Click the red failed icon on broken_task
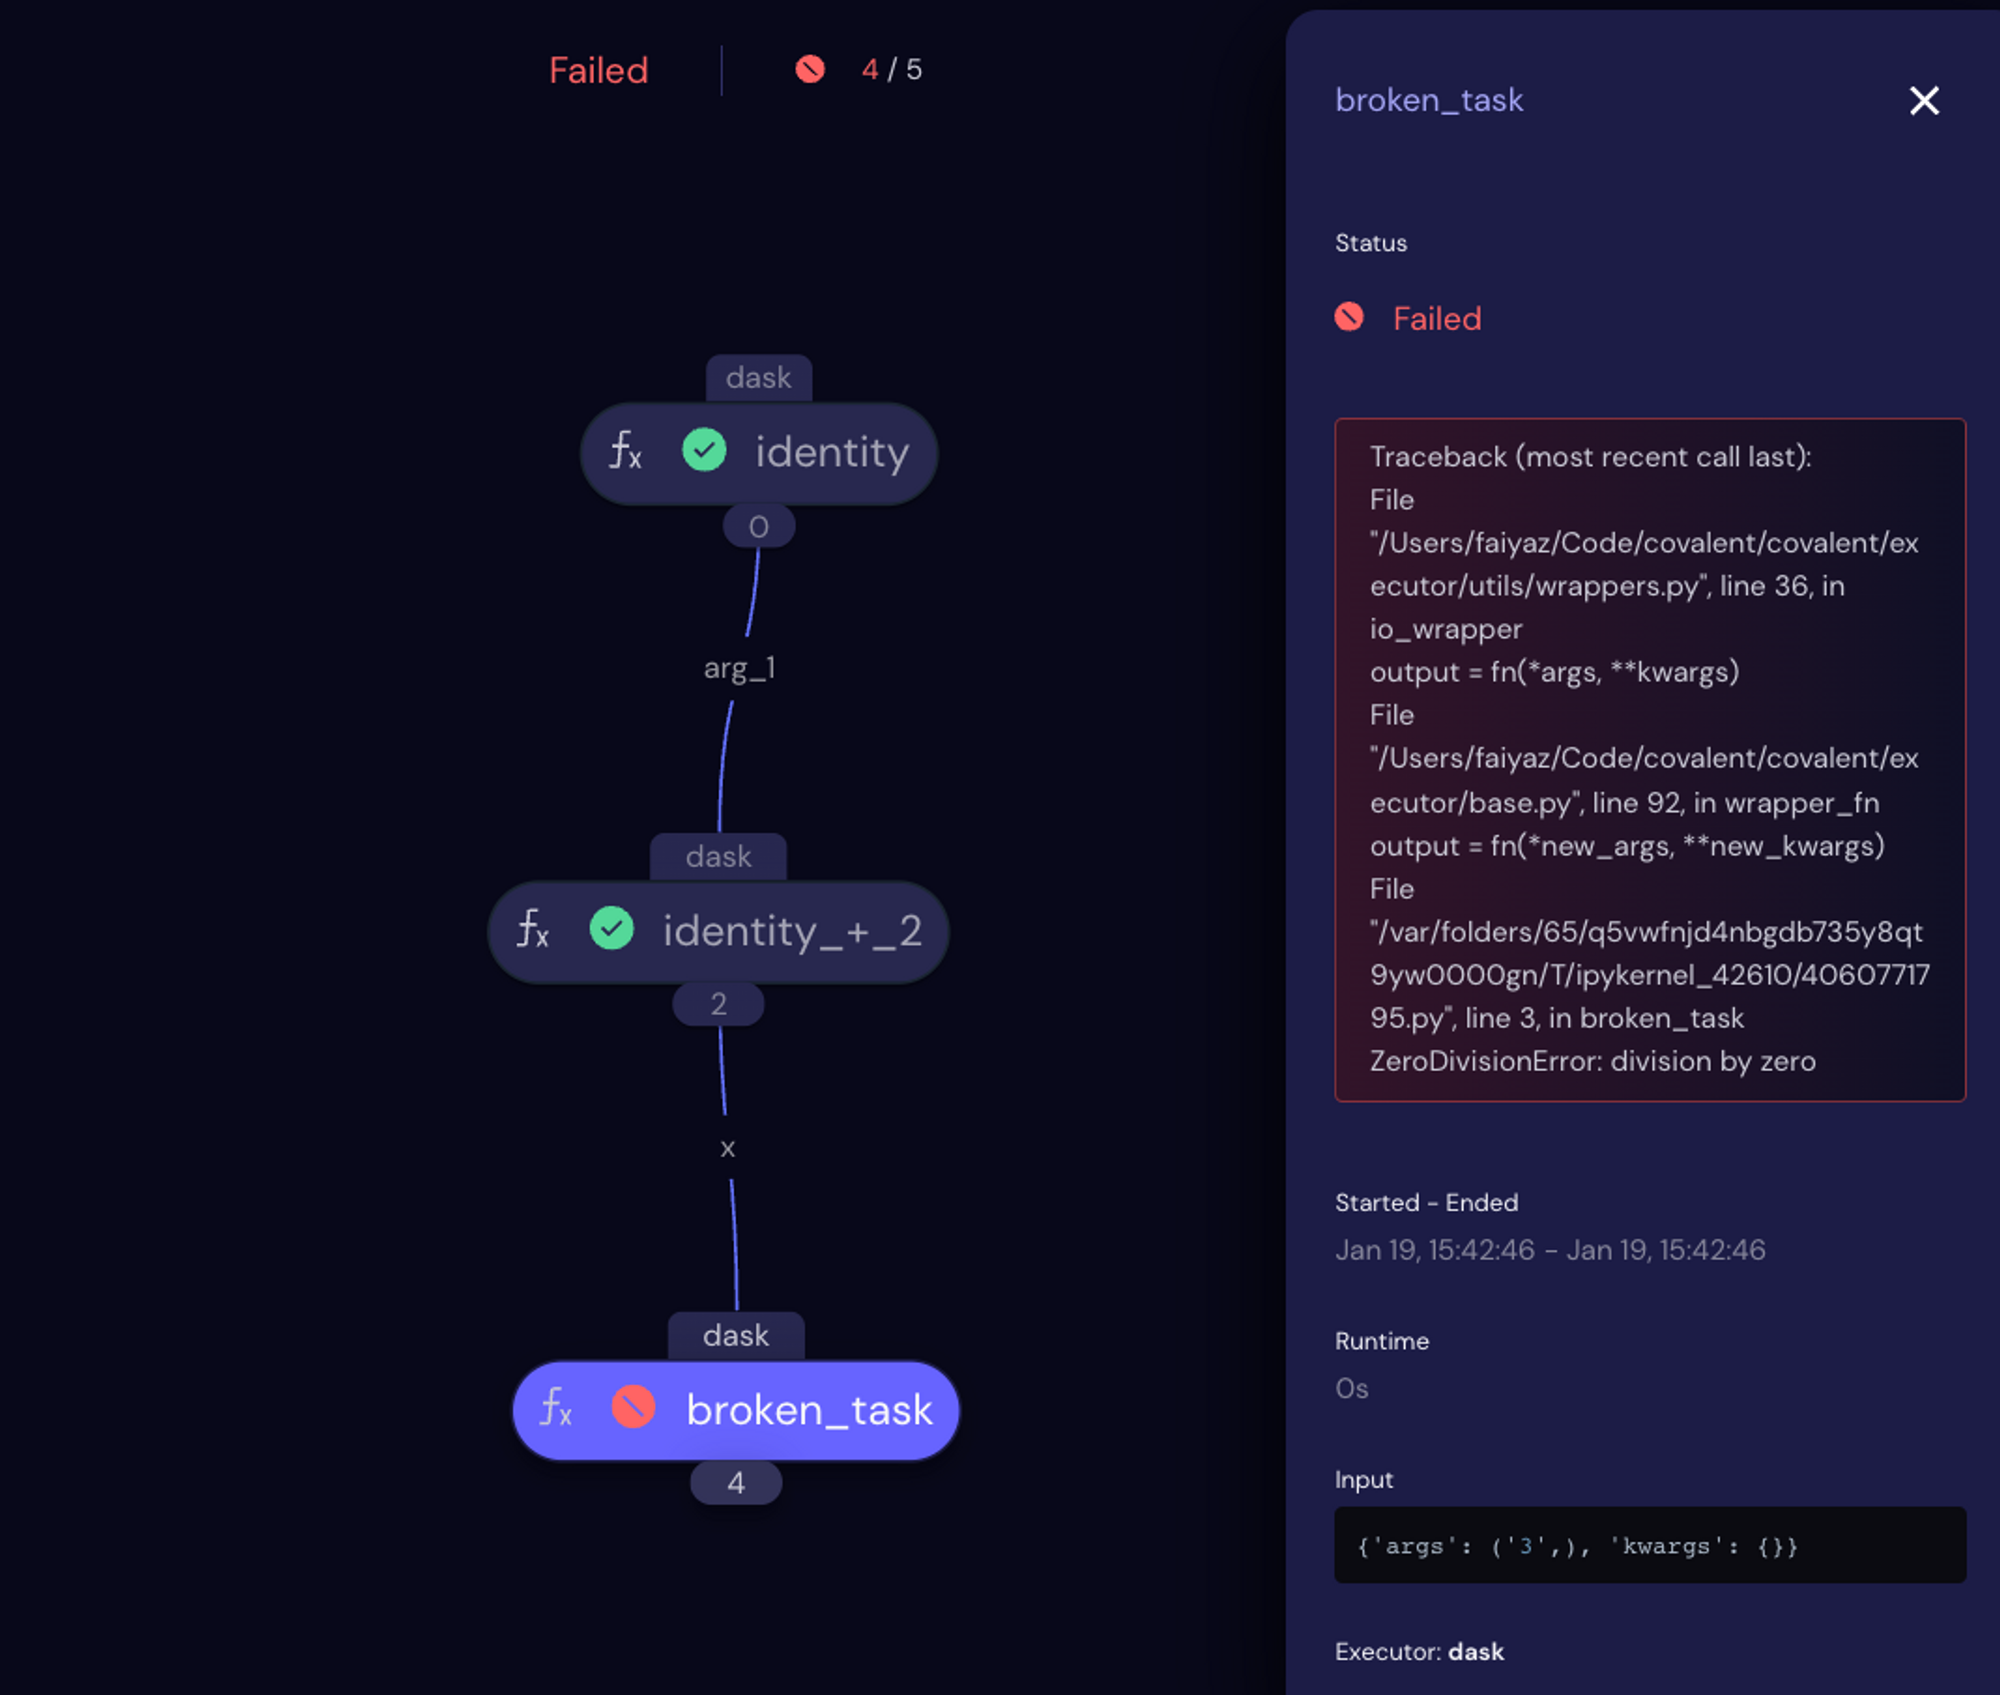 click(634, 1409)
